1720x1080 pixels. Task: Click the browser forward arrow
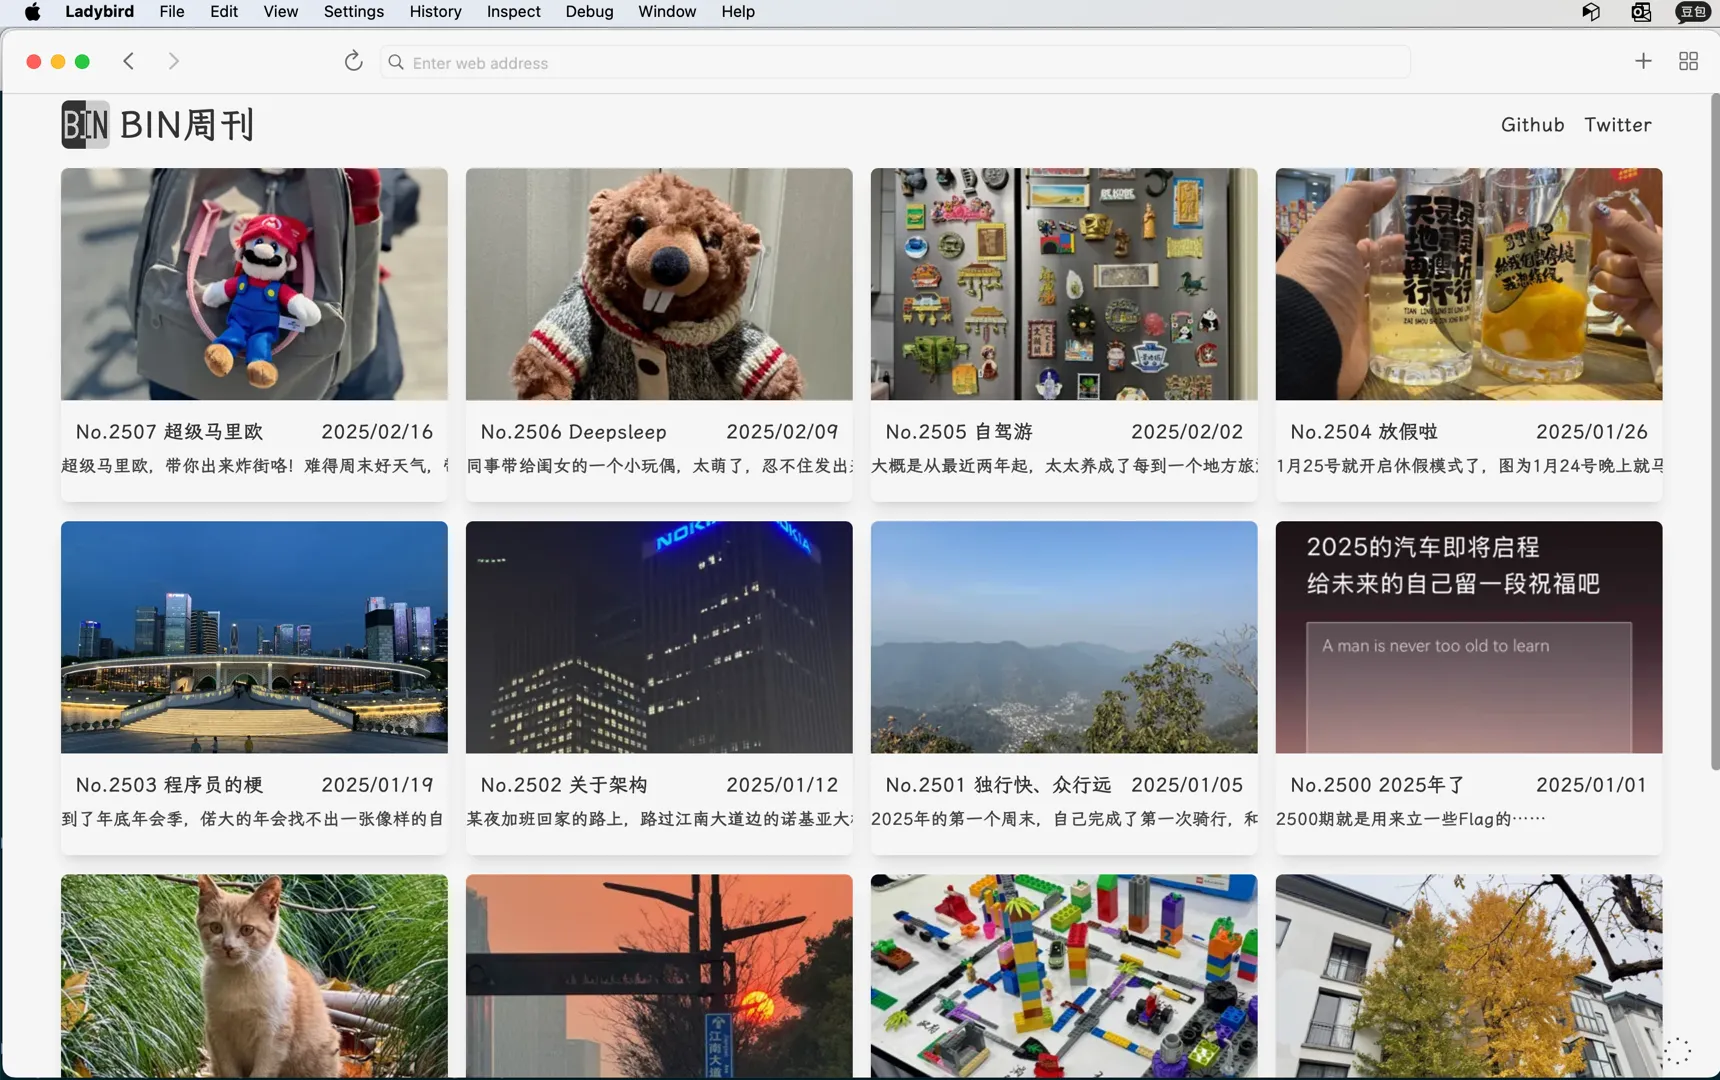click(174, 62)
